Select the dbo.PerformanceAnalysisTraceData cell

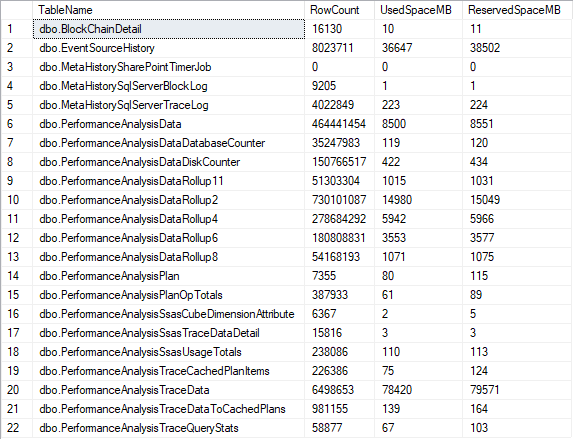168,390
